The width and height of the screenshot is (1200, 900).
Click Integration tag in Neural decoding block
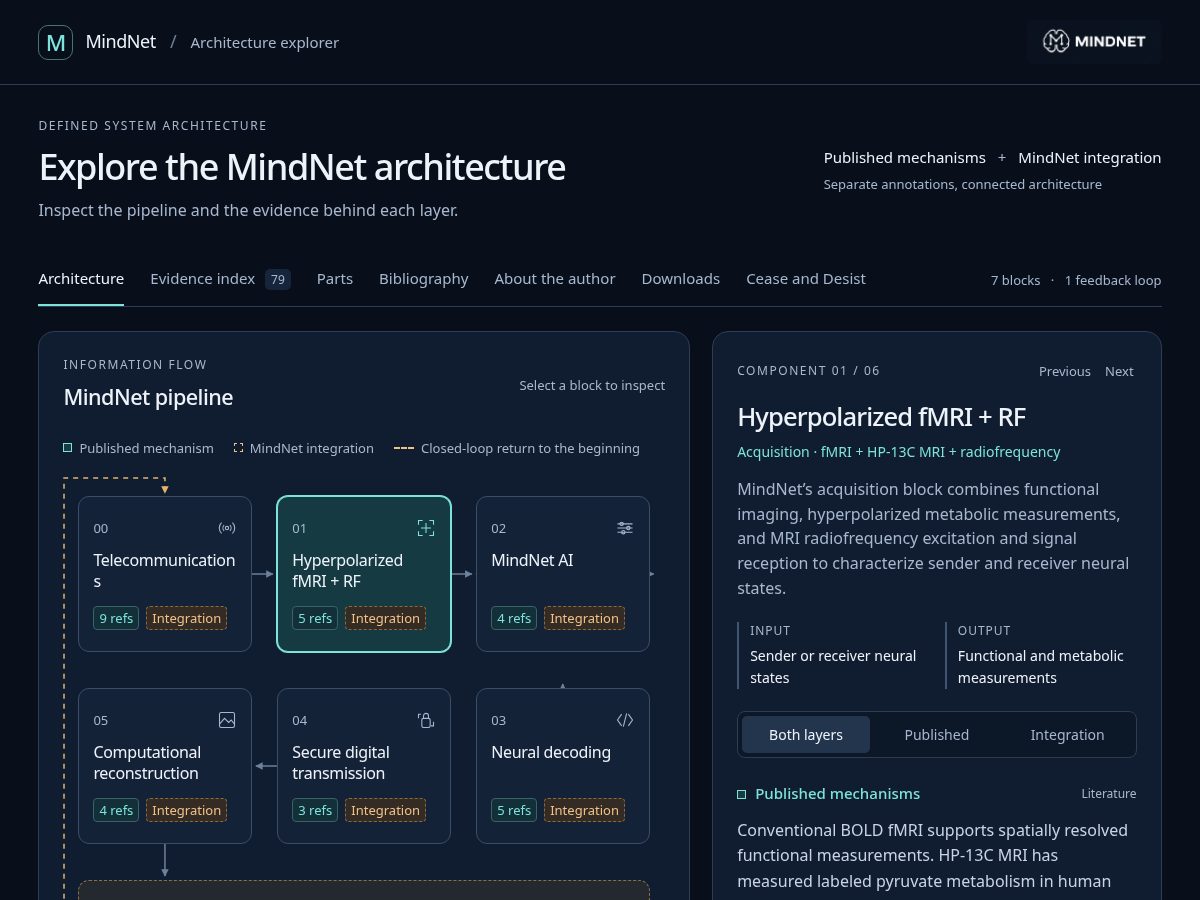585,810
